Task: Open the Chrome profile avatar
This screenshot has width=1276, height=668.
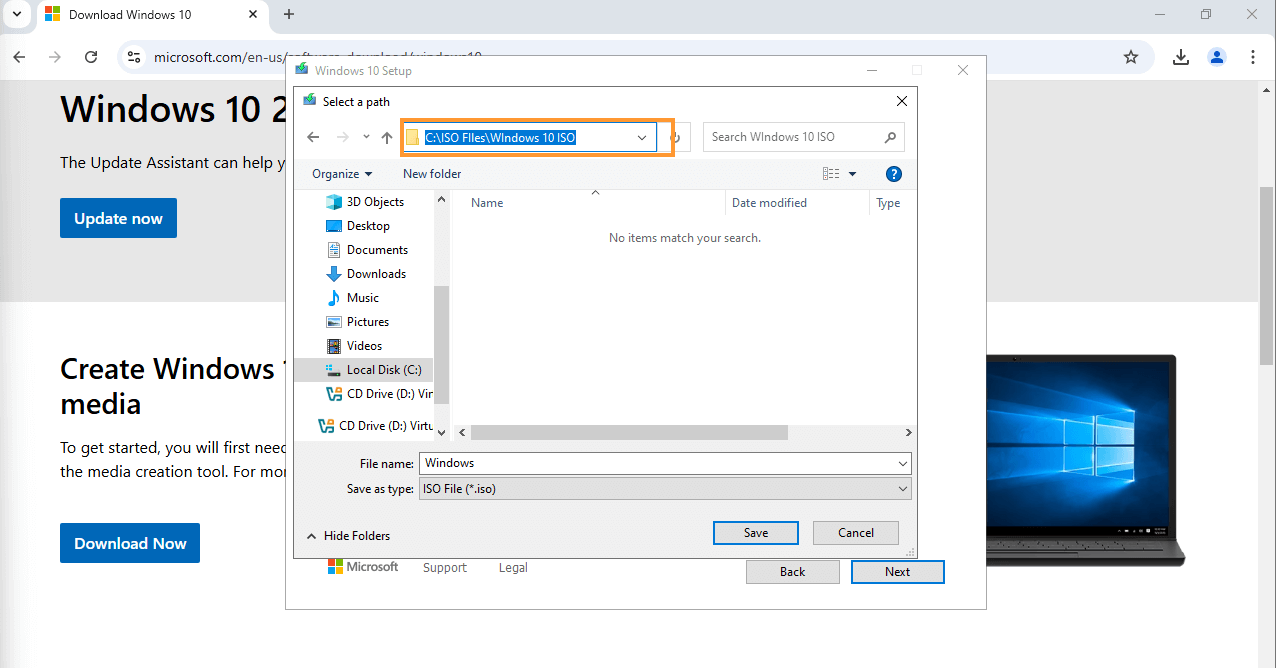Action: coord(1217,57)
